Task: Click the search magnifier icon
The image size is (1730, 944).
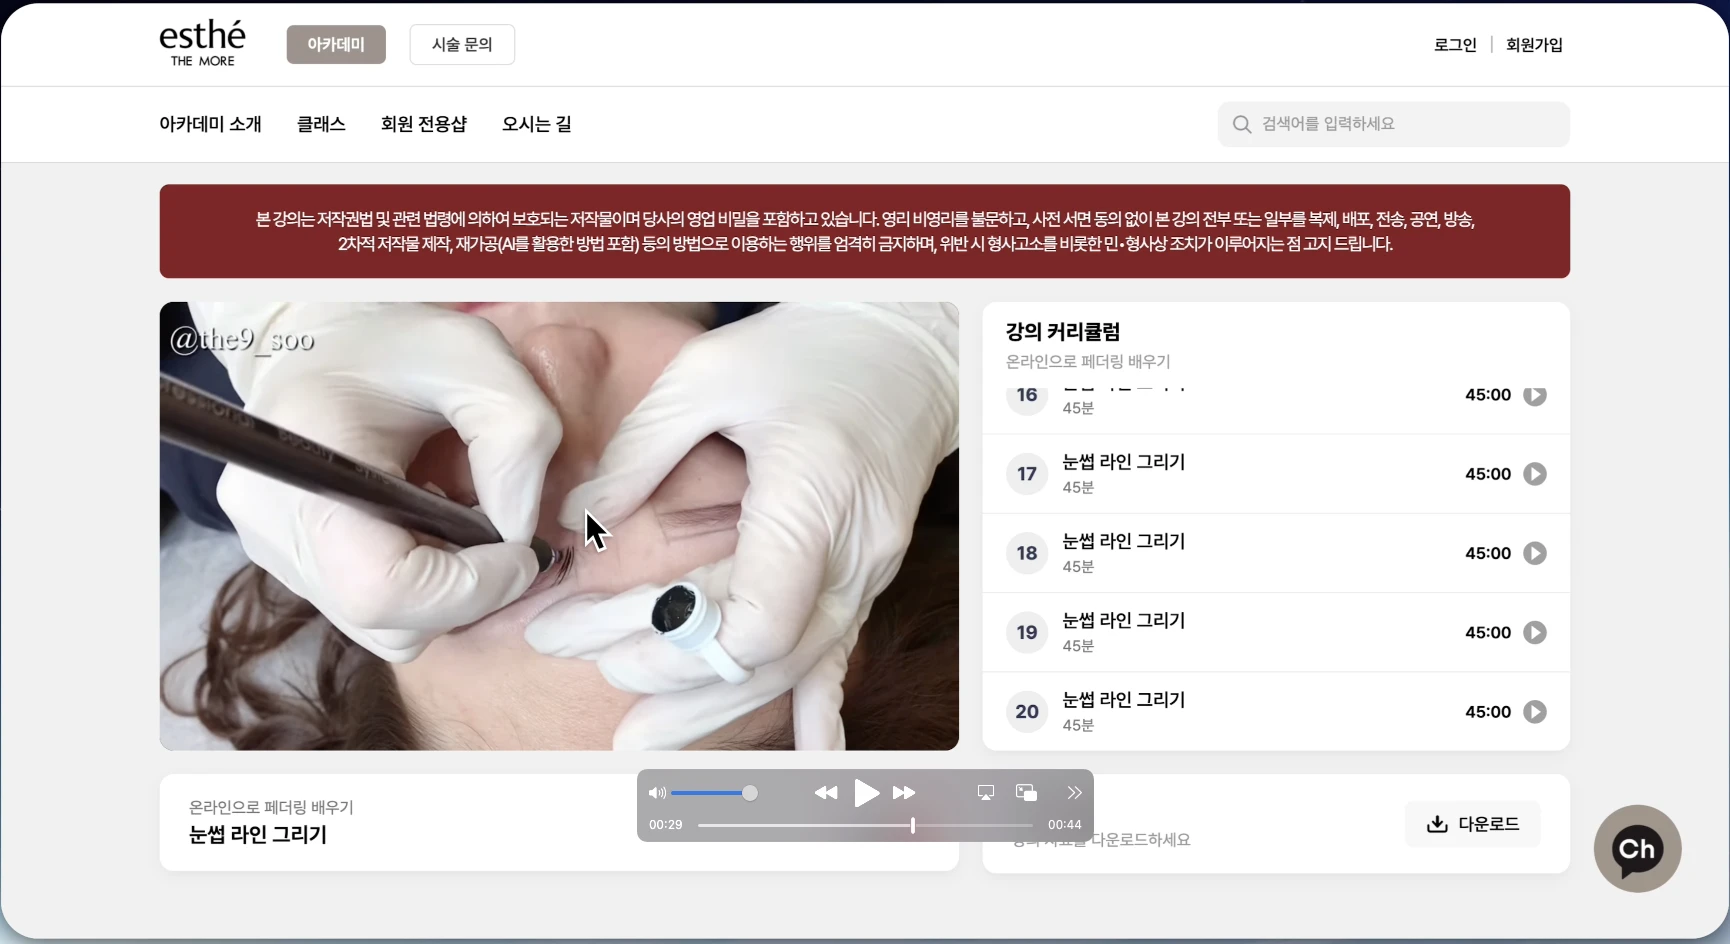Action: [1242, 124]
